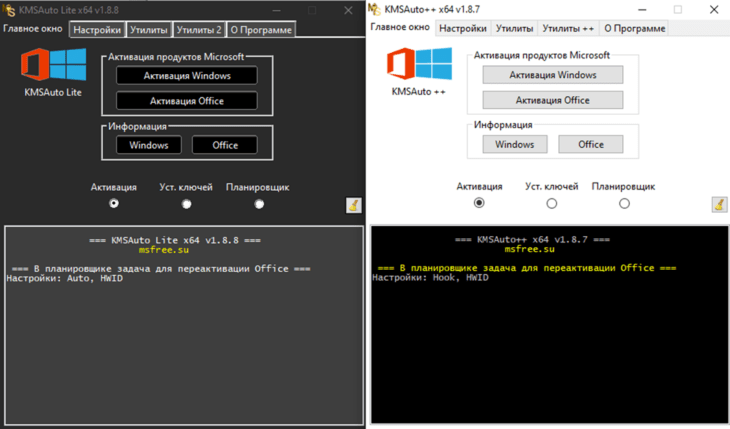Click the Office/Windows logo in KMSAuto Lite
730x429 pixels.
[54, 64]
